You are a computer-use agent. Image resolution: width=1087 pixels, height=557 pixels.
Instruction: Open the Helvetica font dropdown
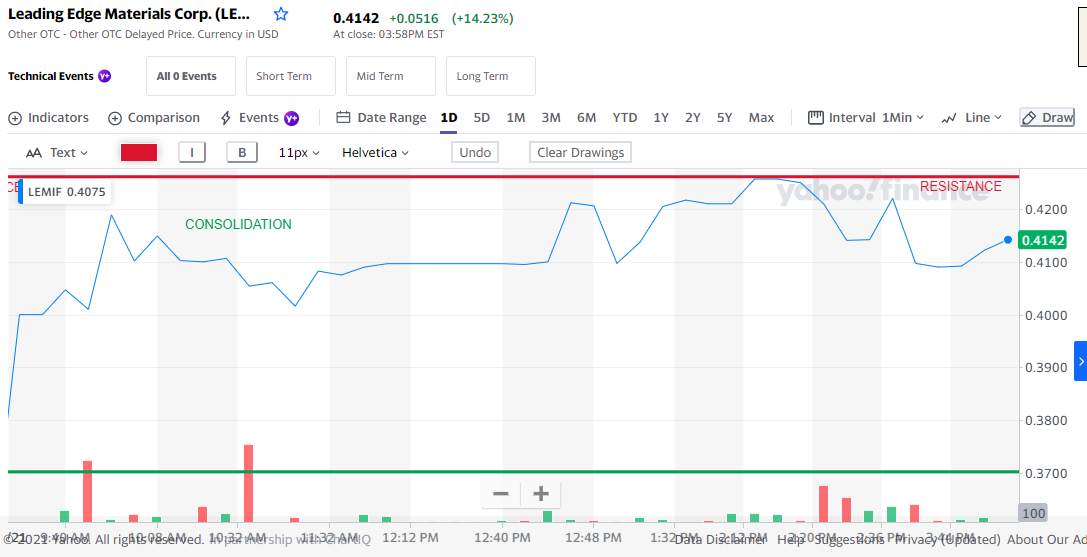[x=375, y=153]
